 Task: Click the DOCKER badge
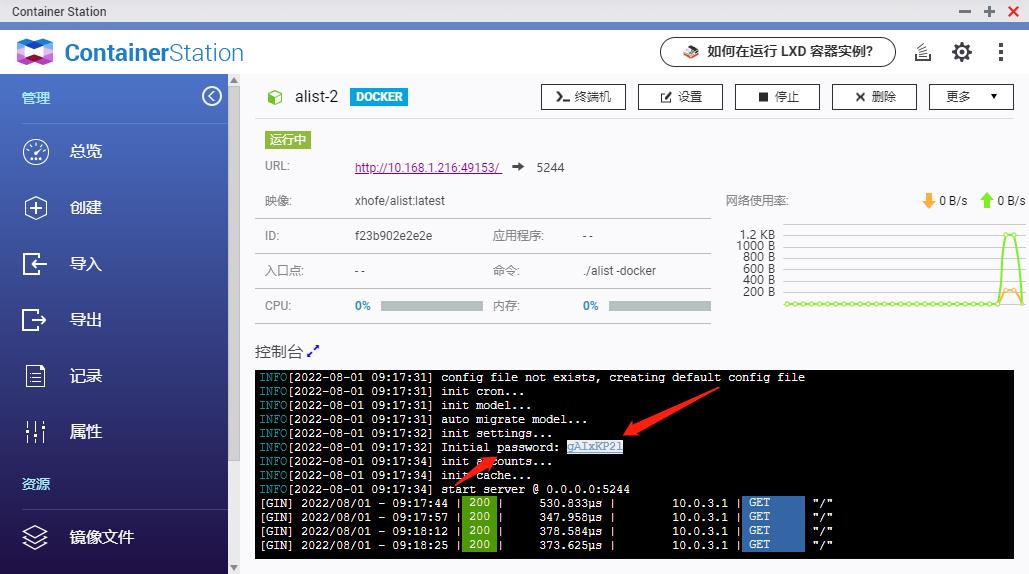point(379,97)
